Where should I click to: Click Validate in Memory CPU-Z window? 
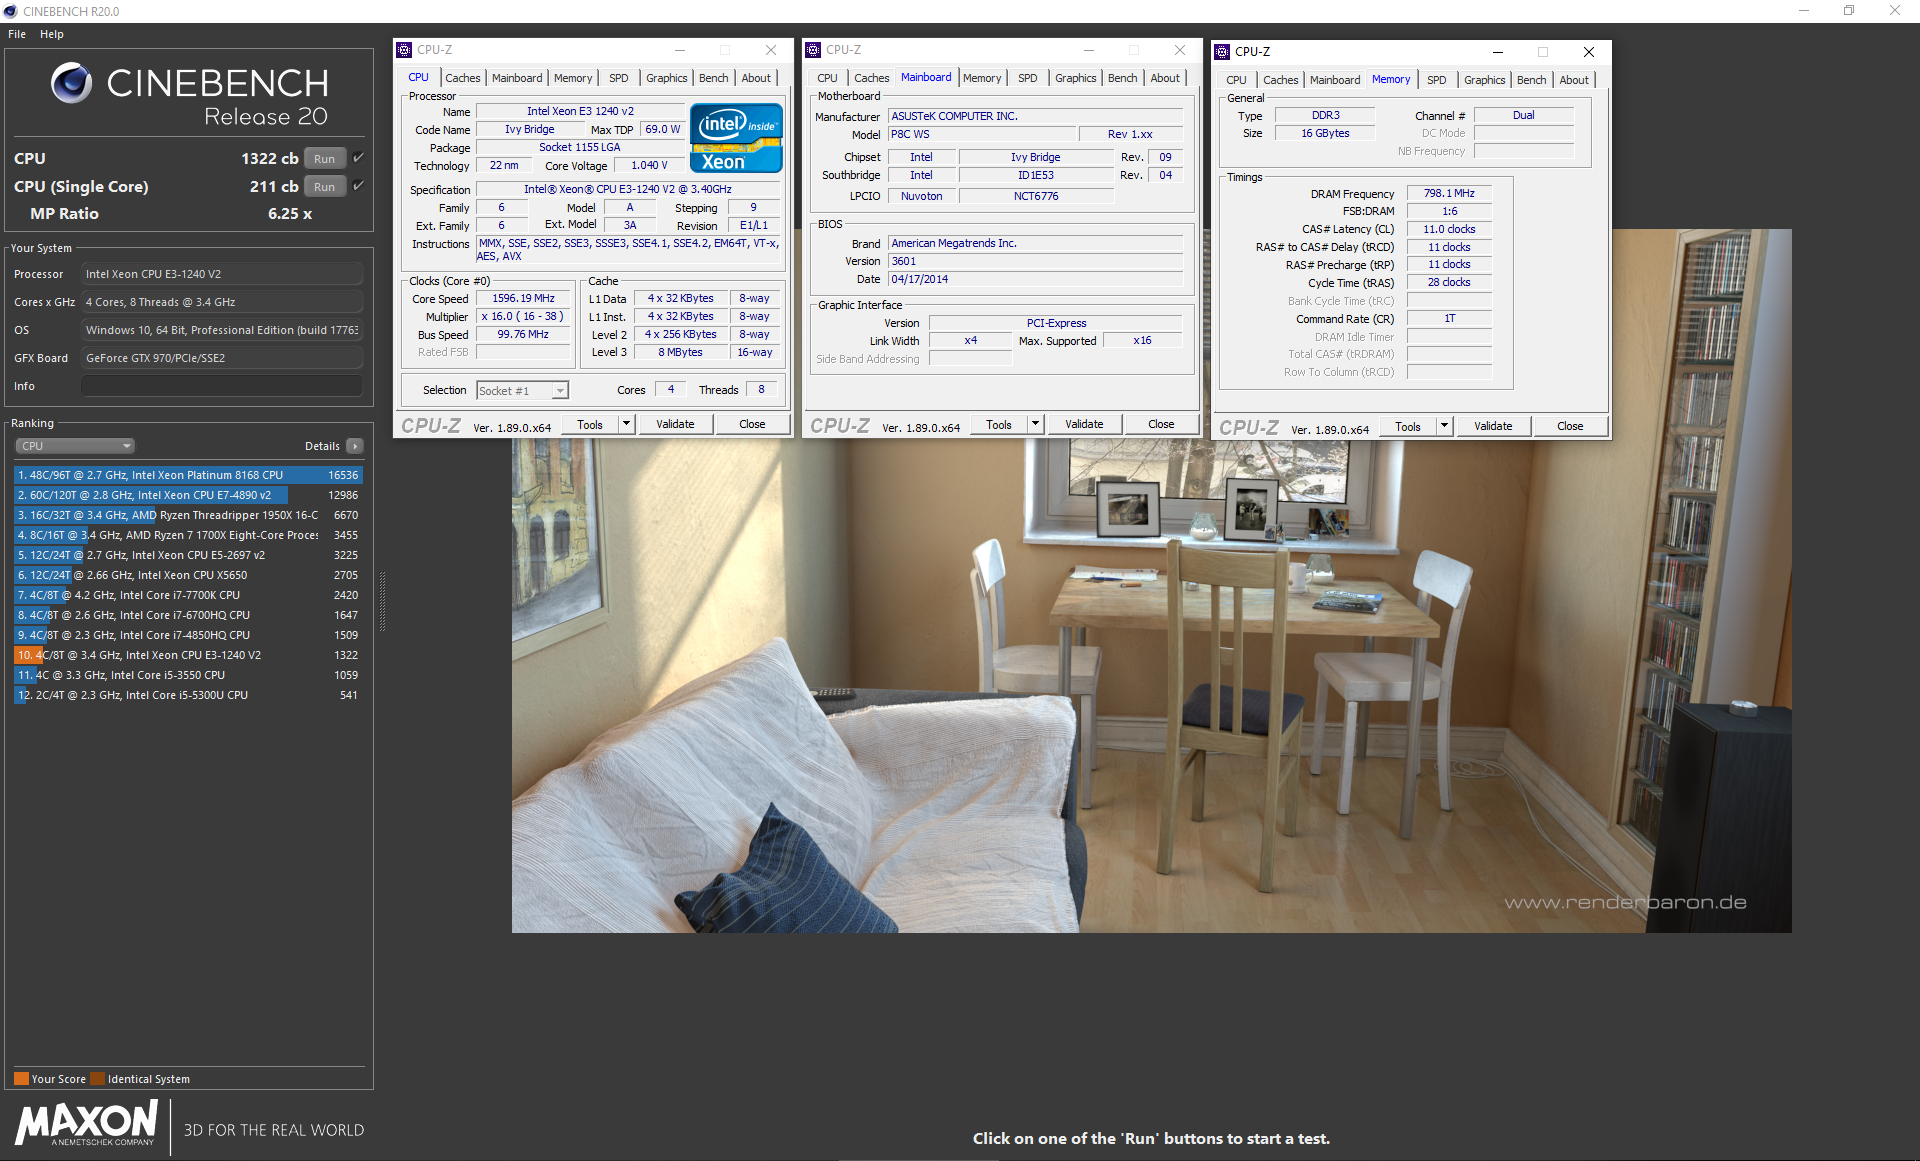tap(1493, 426)
